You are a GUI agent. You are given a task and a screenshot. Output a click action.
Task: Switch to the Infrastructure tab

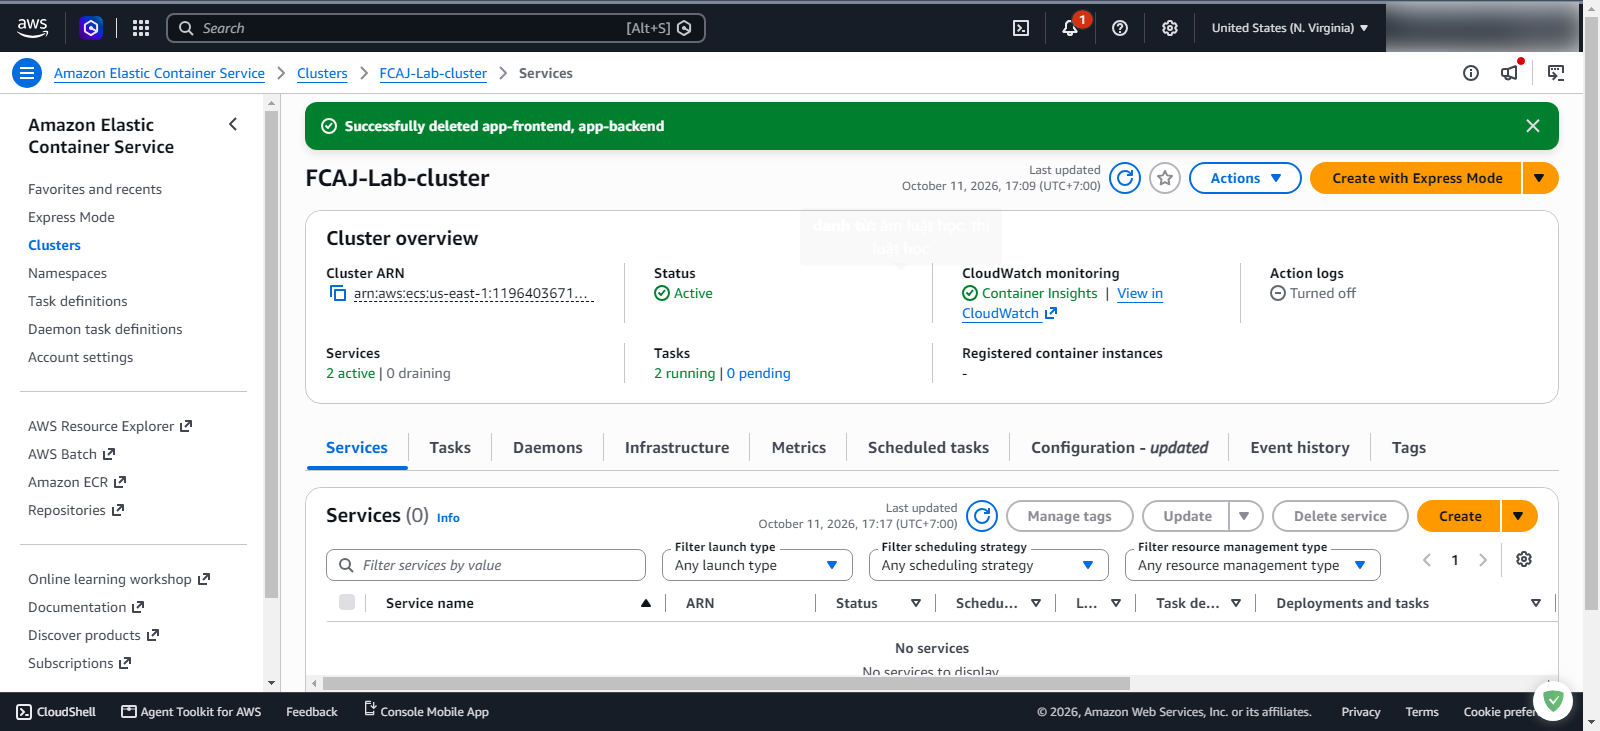[x=677, y=448]
